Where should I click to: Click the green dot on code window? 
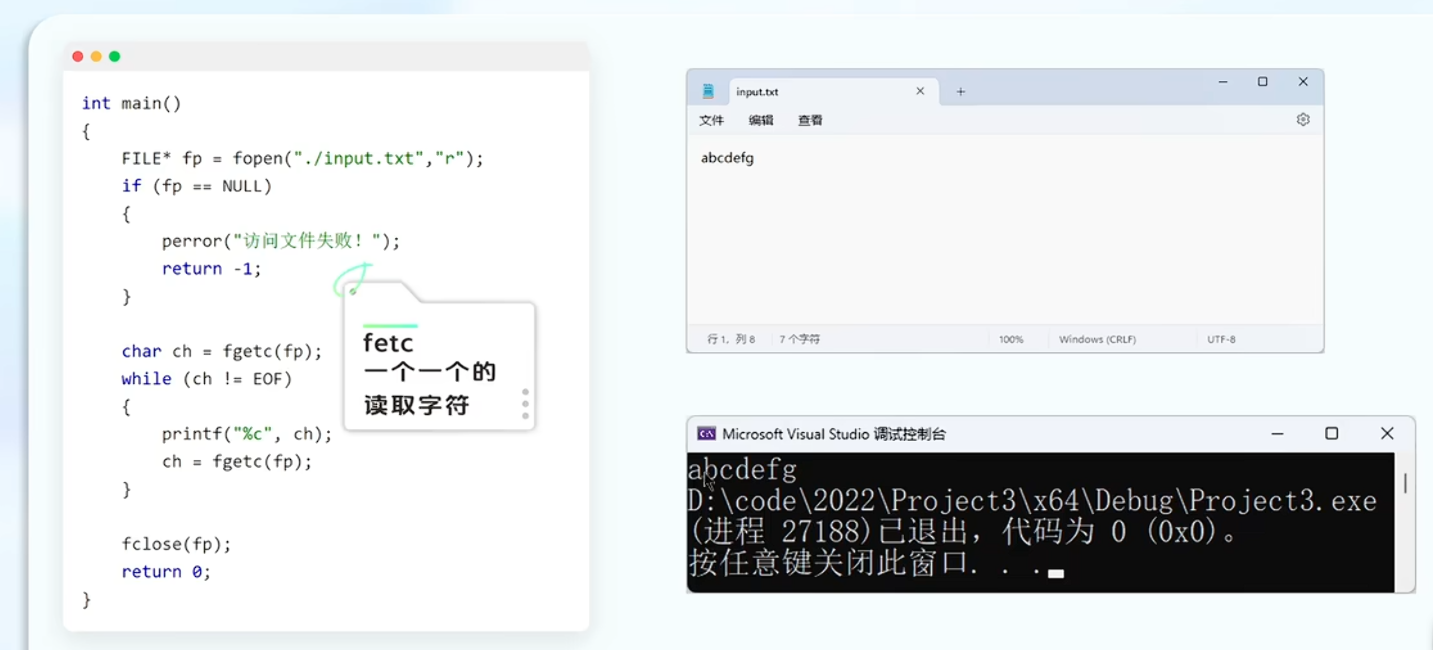tap(114, 56)
